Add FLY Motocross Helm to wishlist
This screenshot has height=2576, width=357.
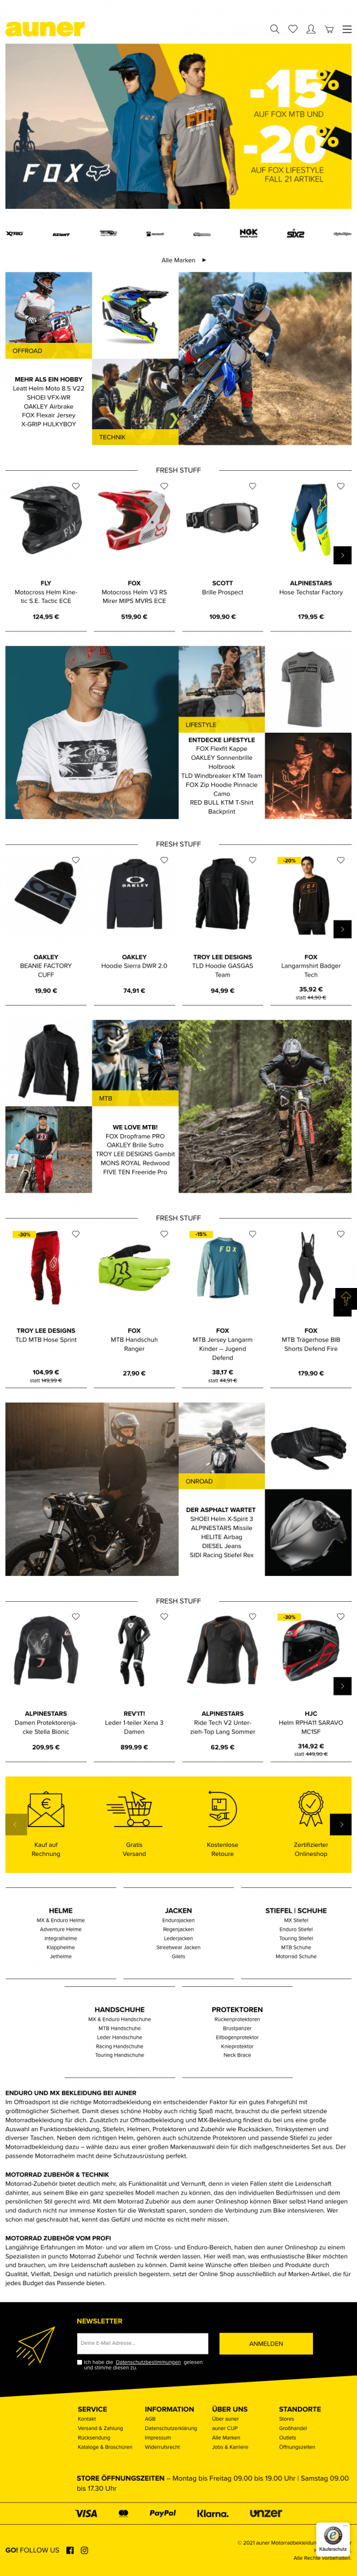[76, 486]
